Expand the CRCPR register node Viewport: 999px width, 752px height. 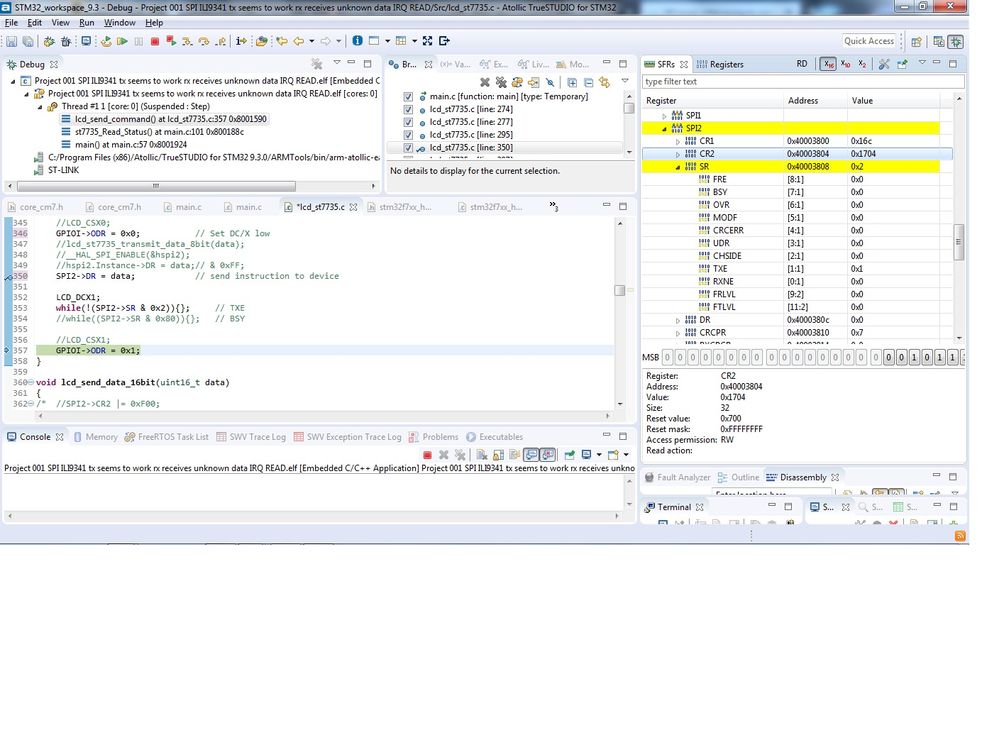(678, 333)
